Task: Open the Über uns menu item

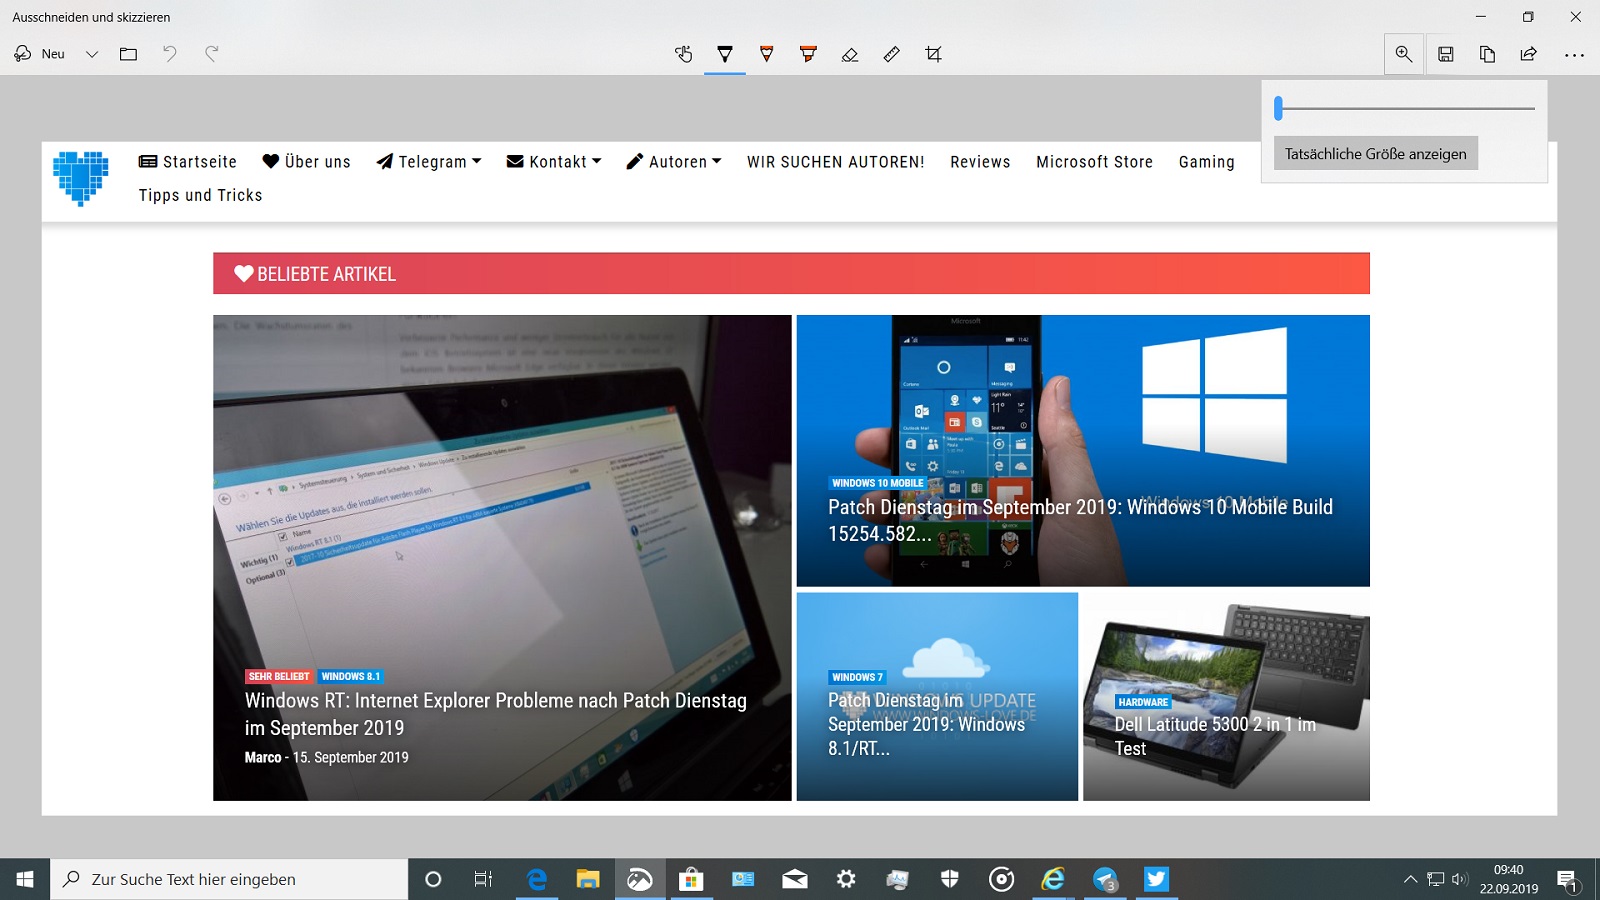Action: coord(306,162)
